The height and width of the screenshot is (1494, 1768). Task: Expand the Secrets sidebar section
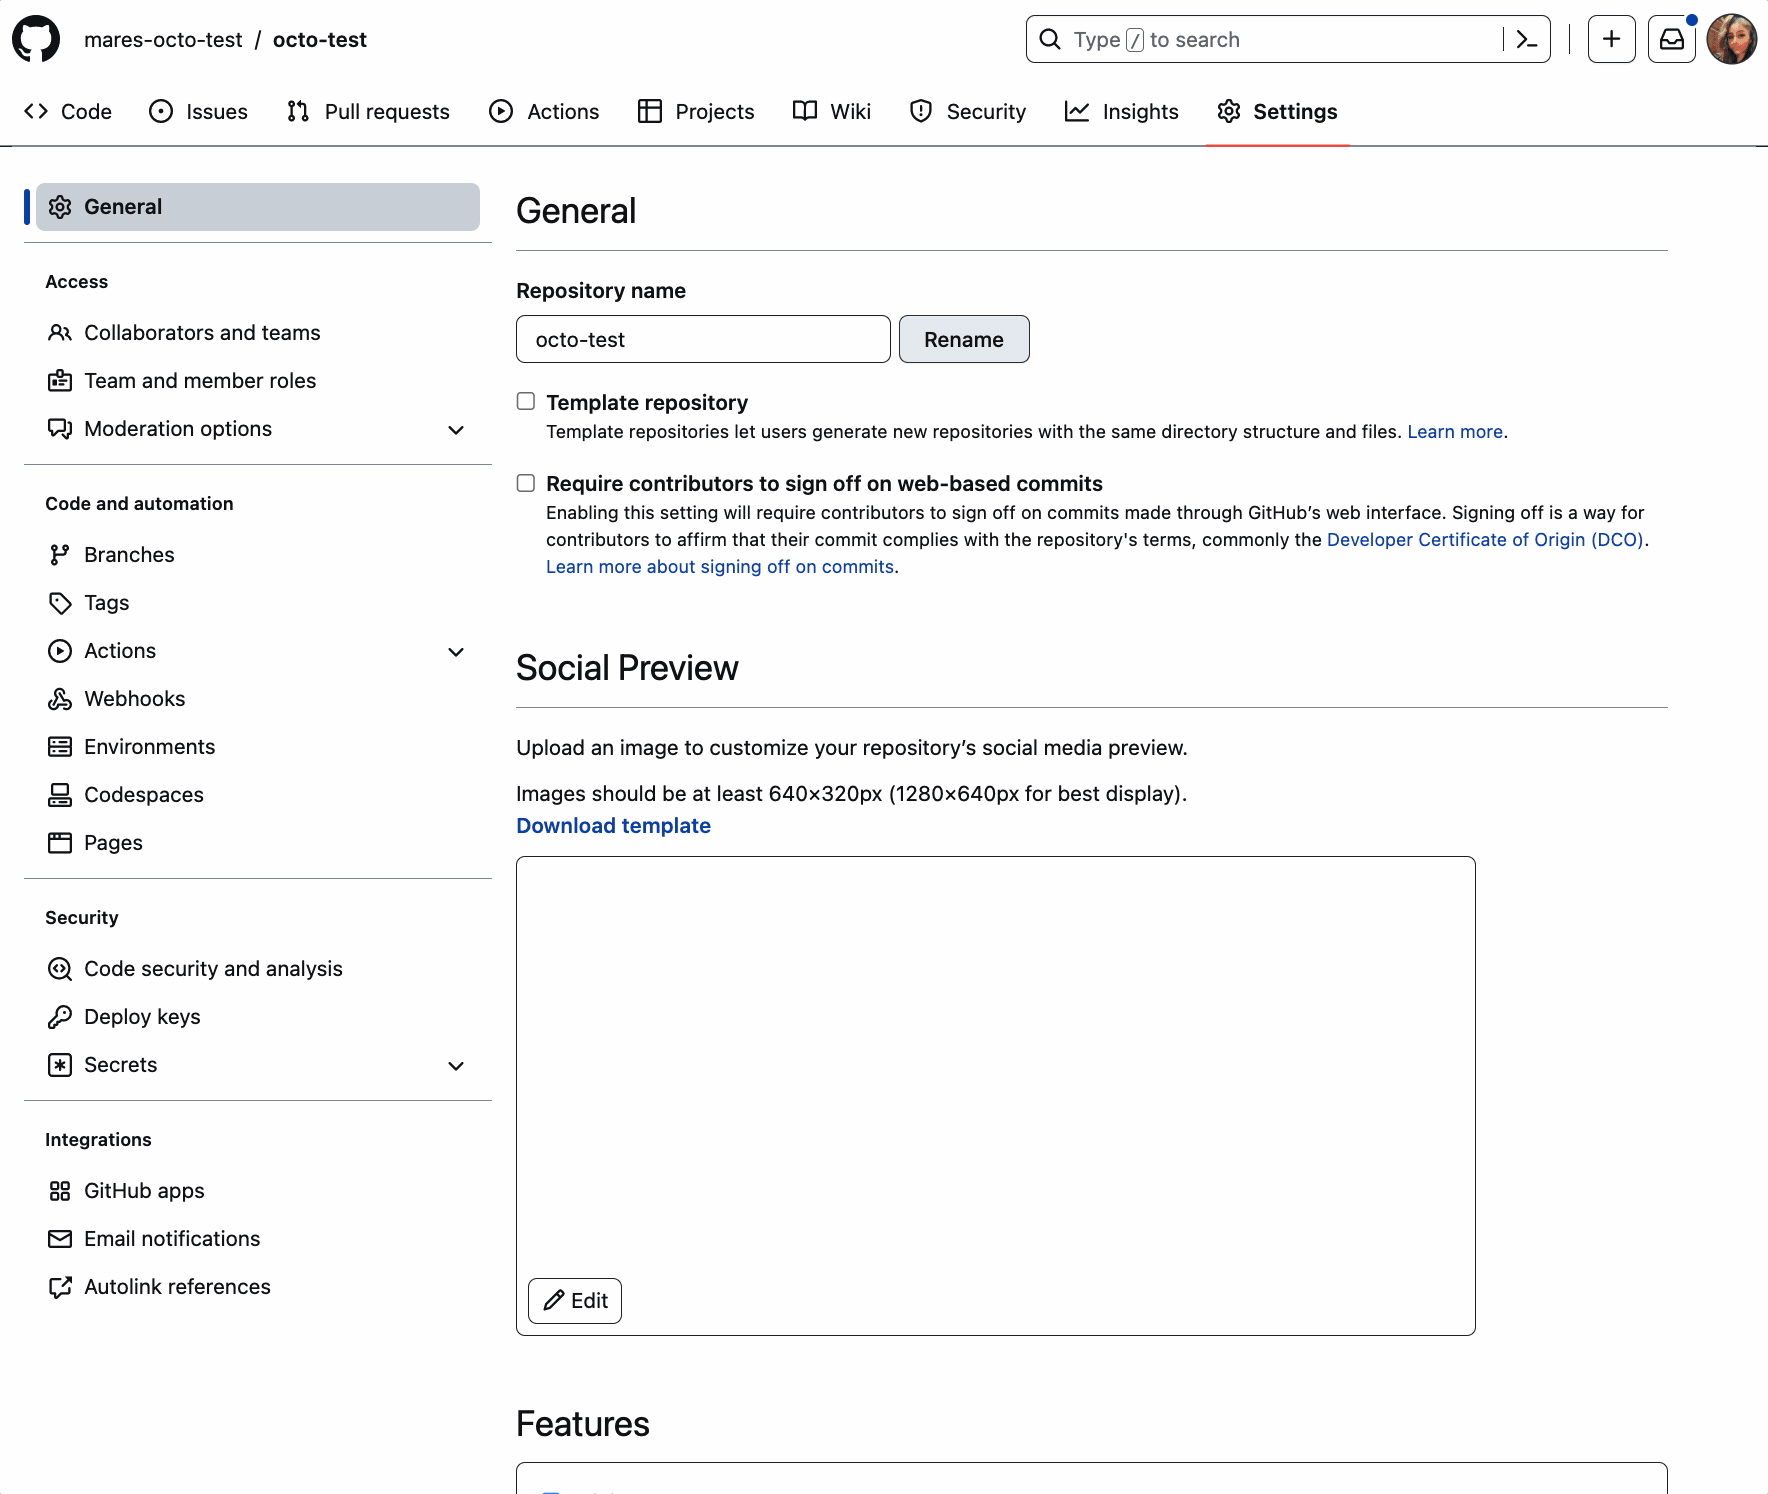click(456, 1066)
